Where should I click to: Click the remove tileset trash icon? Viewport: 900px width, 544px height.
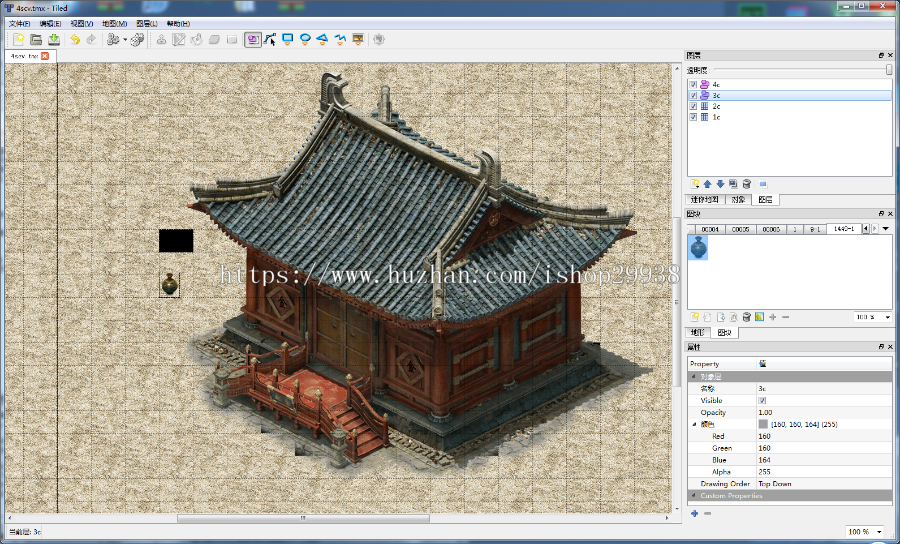[747, 317]
